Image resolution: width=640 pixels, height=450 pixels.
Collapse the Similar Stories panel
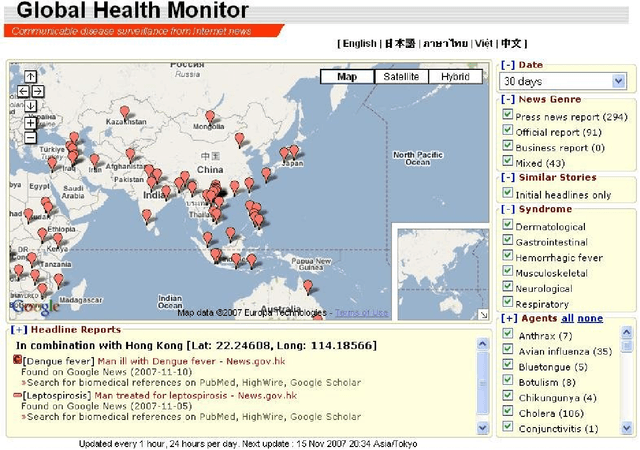click(508, 177)
